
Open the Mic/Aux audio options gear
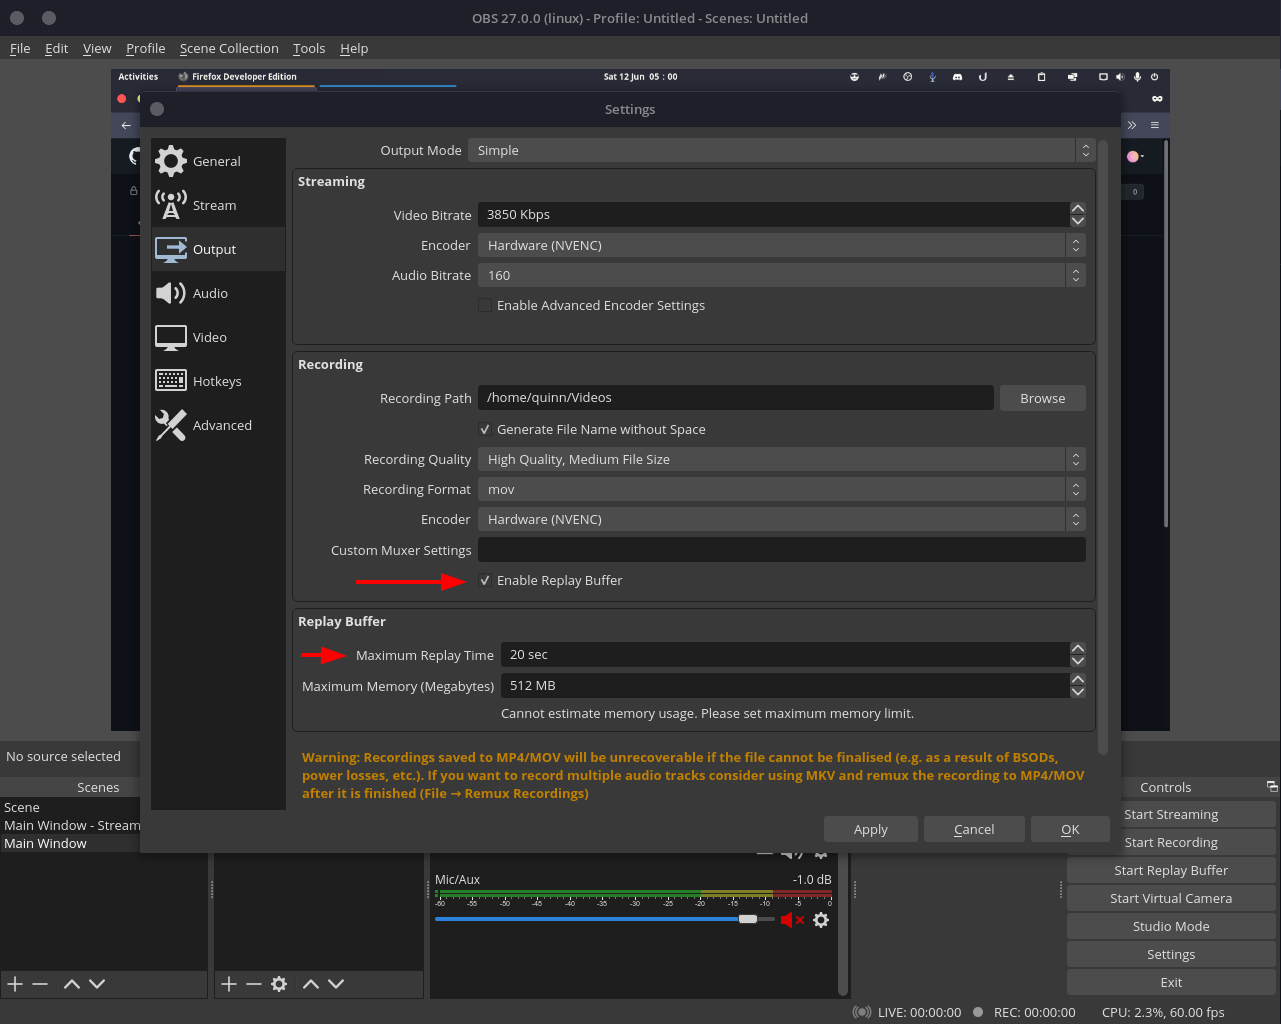pos(821,920)
